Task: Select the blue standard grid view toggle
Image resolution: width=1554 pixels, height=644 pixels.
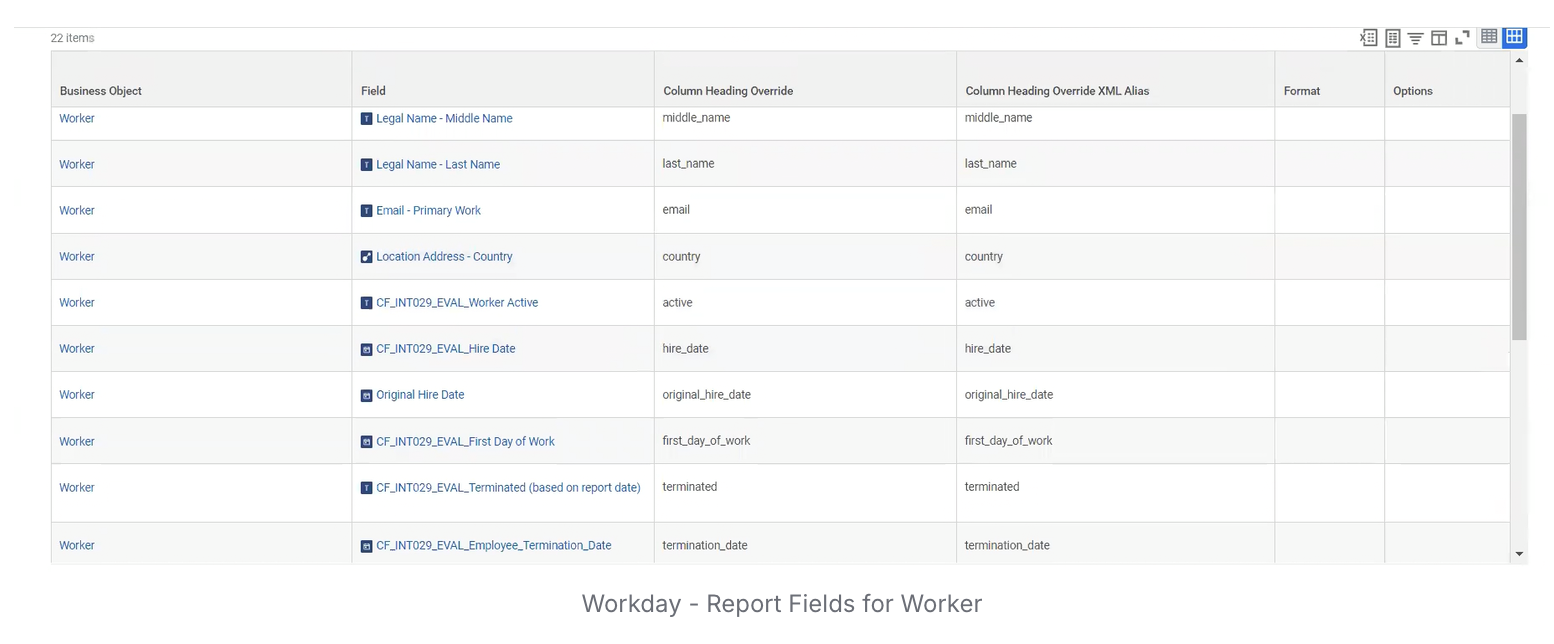Action: point(1515,37)
